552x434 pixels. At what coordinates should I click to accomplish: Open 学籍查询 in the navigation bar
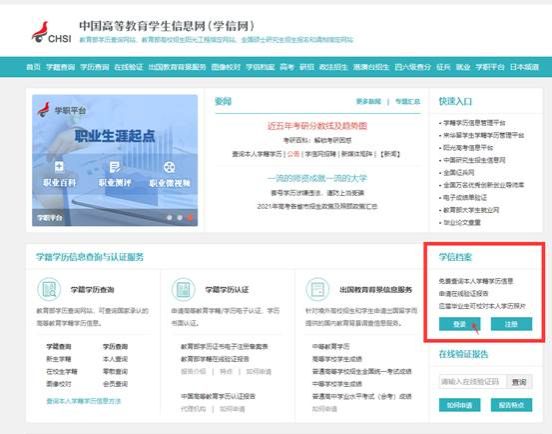pyautogui.click(x=61, y=67)
